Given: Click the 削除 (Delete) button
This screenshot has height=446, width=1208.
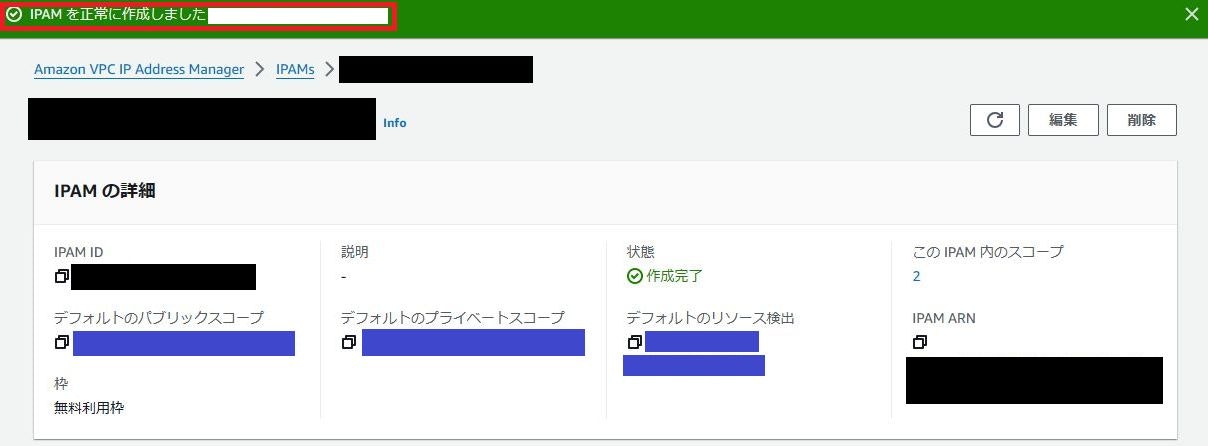Looking at the screenshot, I should tap(1142, 120).
